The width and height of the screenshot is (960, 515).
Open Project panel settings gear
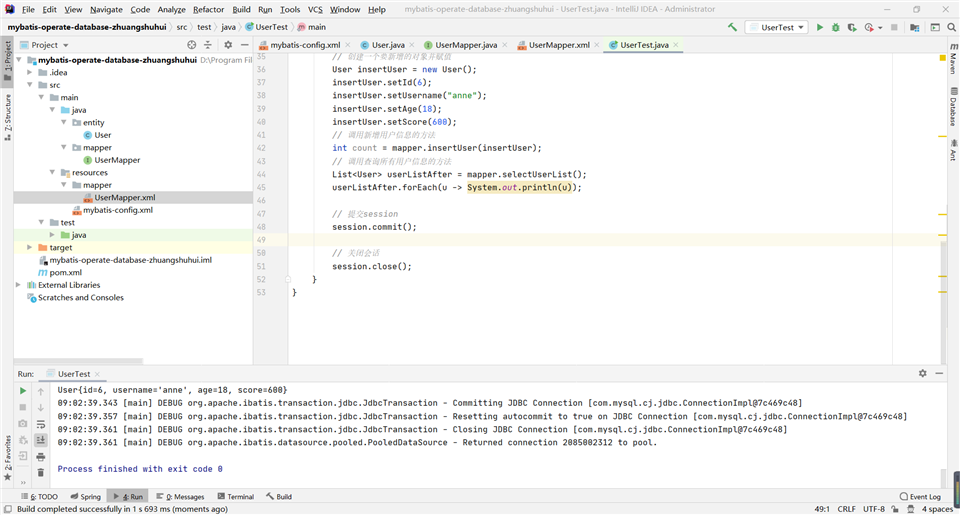[228, 45]
